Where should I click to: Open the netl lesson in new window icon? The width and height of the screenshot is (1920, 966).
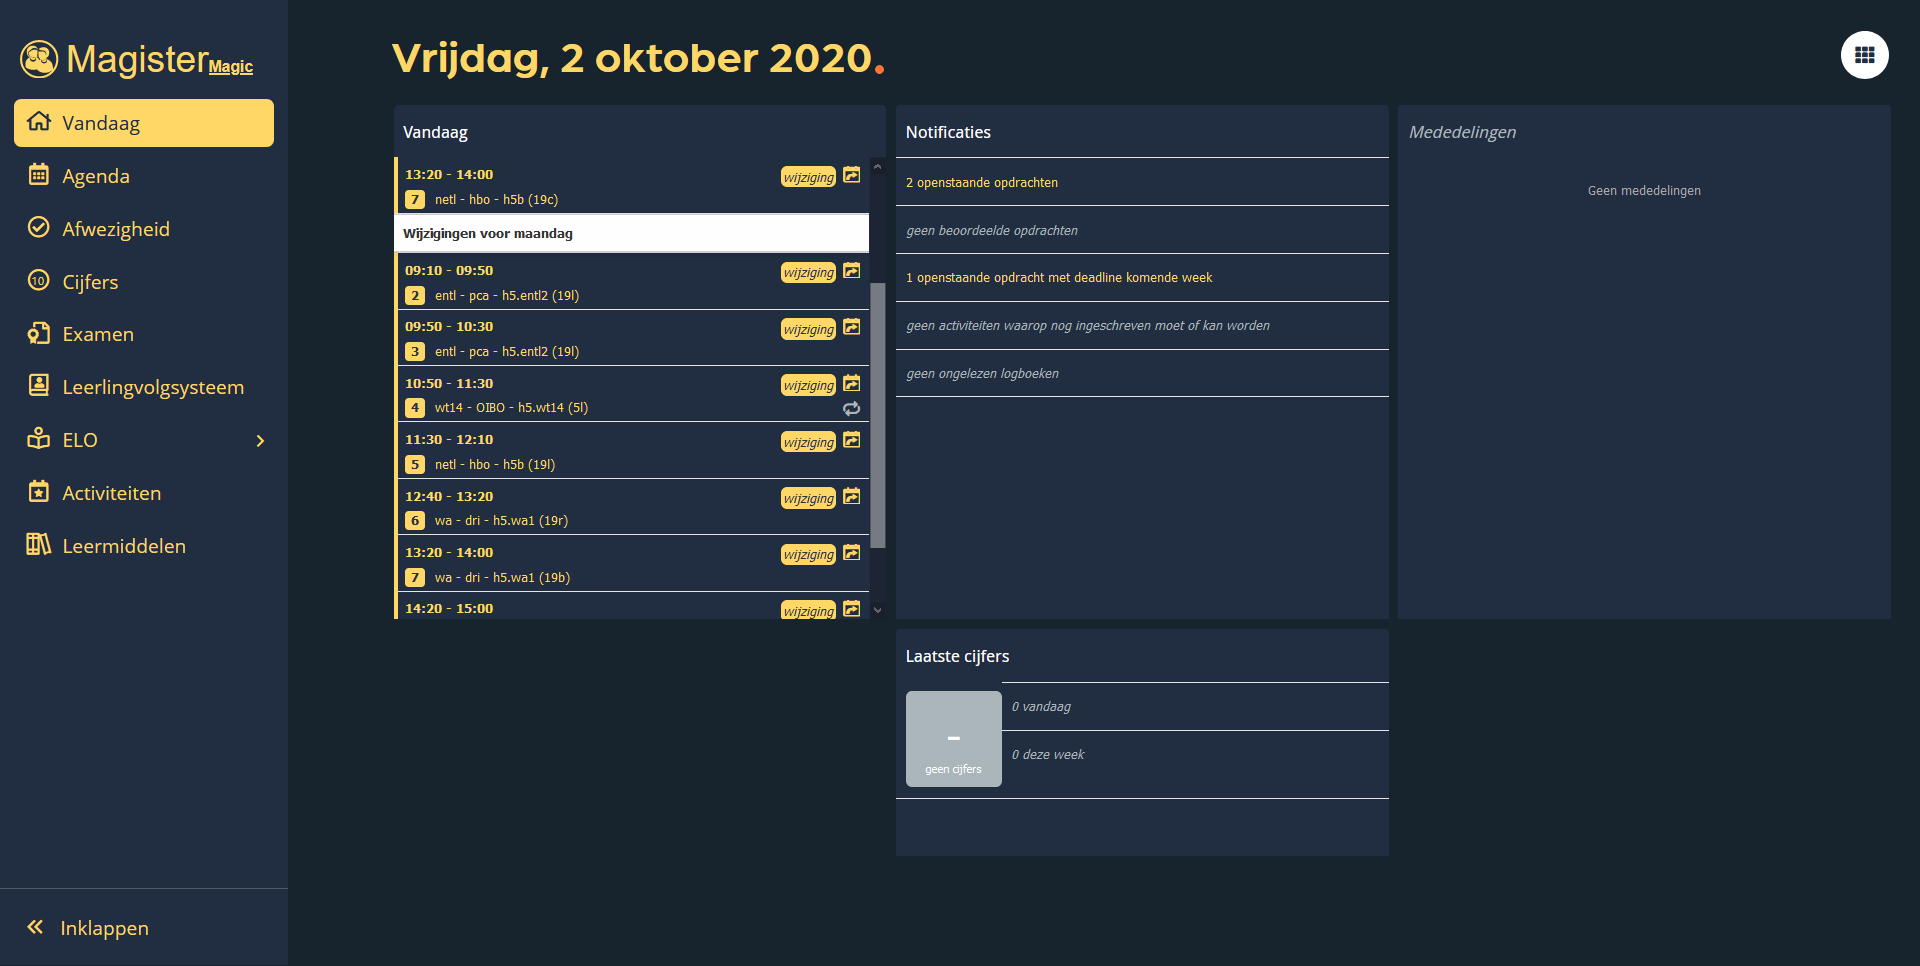(851, 175)
